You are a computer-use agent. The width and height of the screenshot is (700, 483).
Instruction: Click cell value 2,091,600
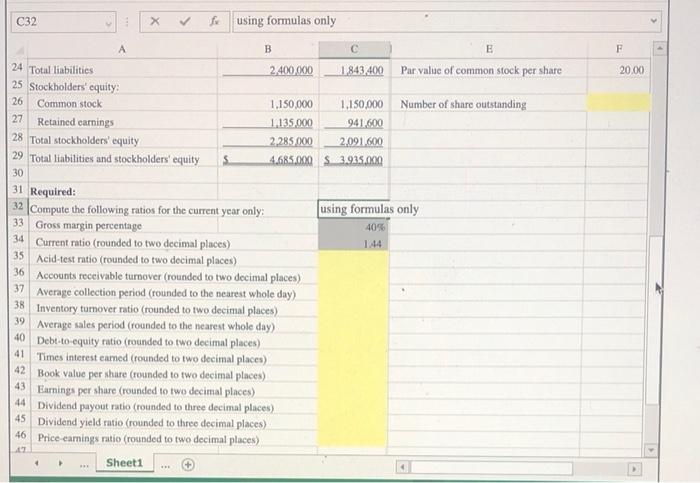tap(361, 142)
